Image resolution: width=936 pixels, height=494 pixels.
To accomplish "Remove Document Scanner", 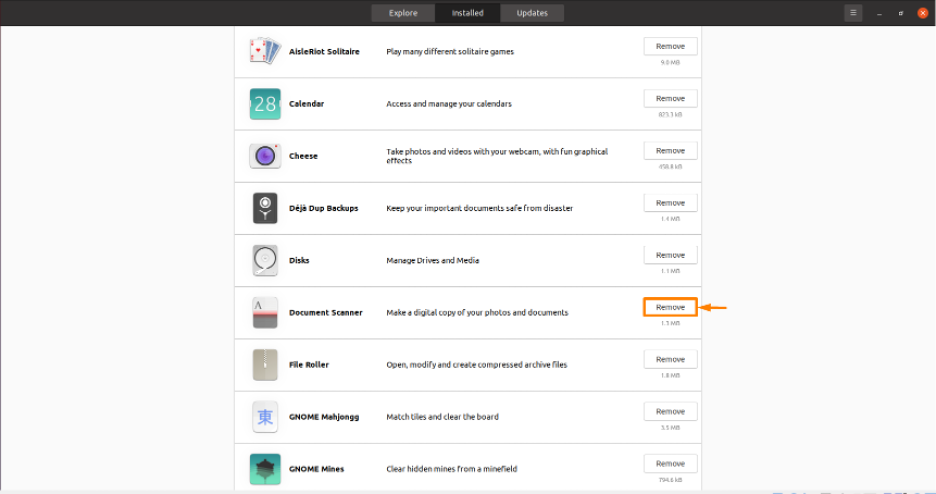I will pos(670,307).
